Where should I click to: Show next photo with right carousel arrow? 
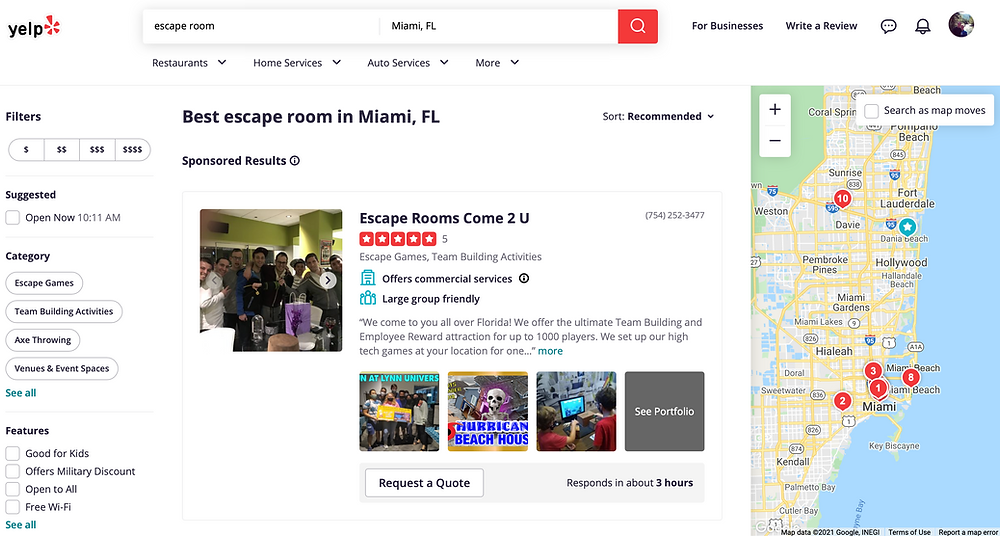[328, 280]
